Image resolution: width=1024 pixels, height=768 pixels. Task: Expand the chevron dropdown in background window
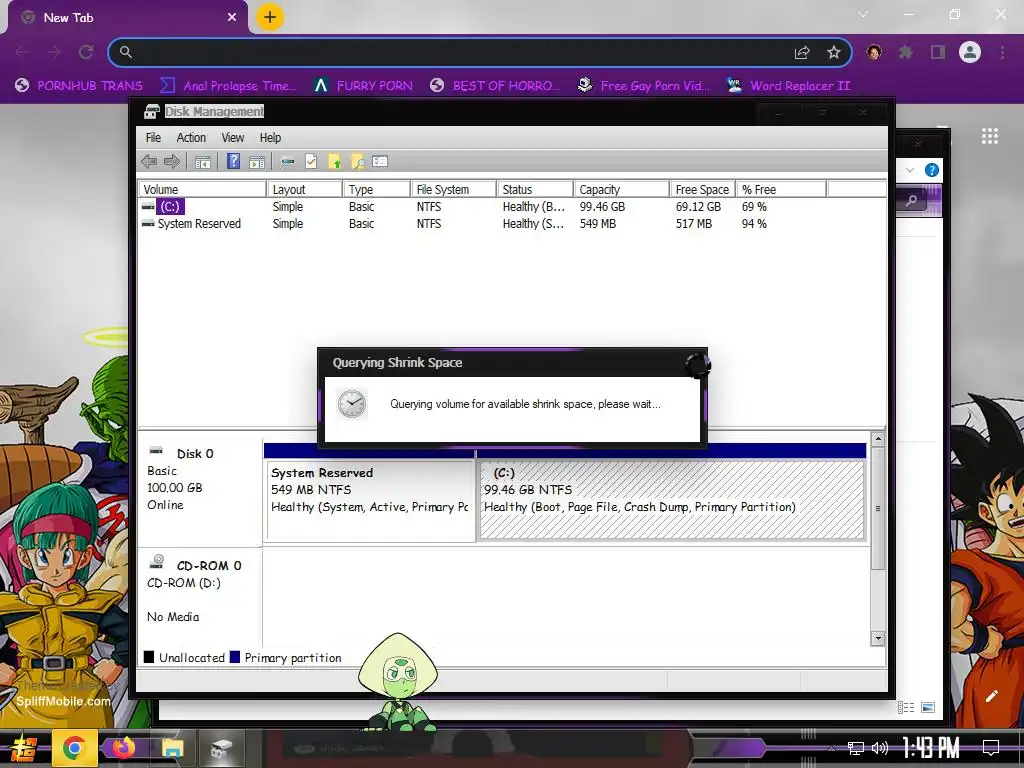pos(910,170)
